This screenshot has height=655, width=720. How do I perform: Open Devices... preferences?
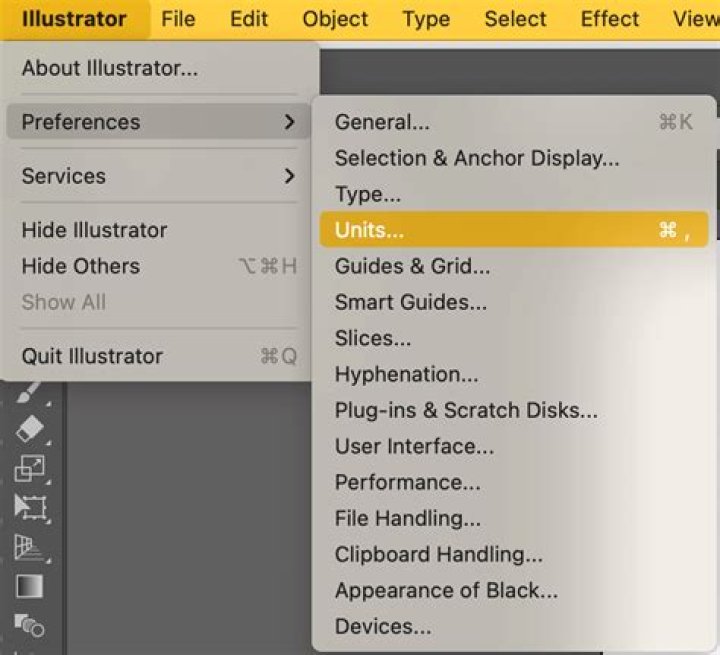514,627
